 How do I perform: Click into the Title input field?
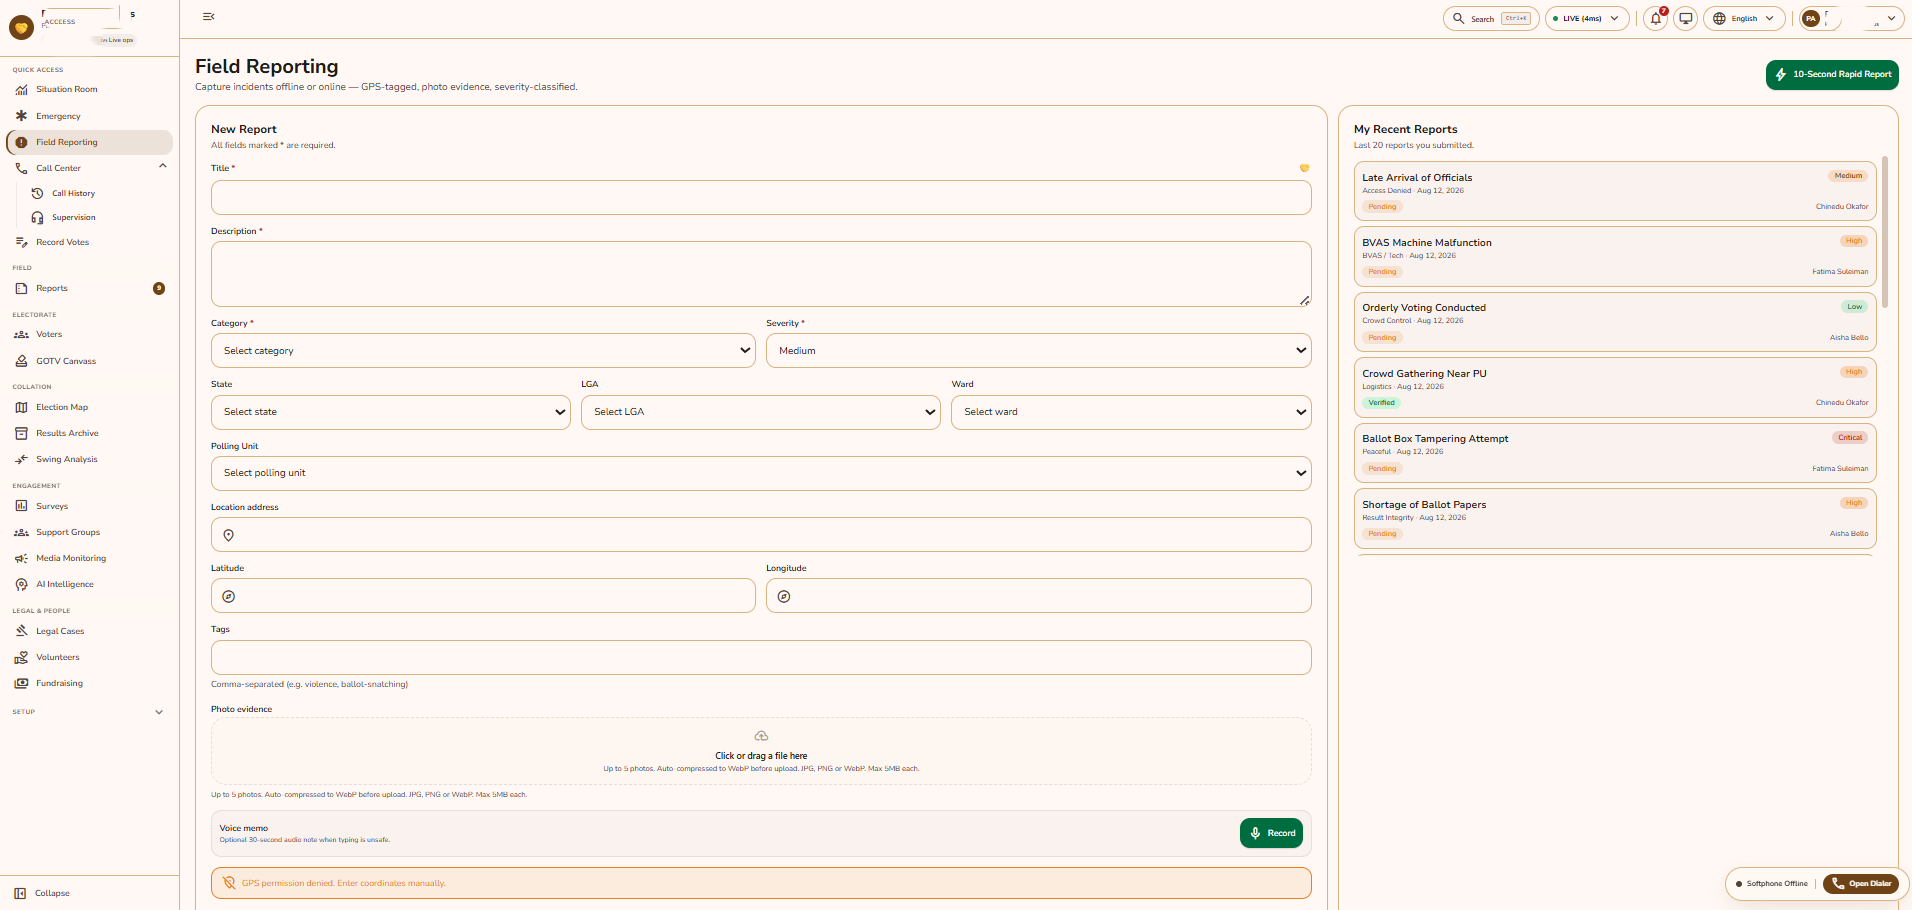(x=761, y=198)
